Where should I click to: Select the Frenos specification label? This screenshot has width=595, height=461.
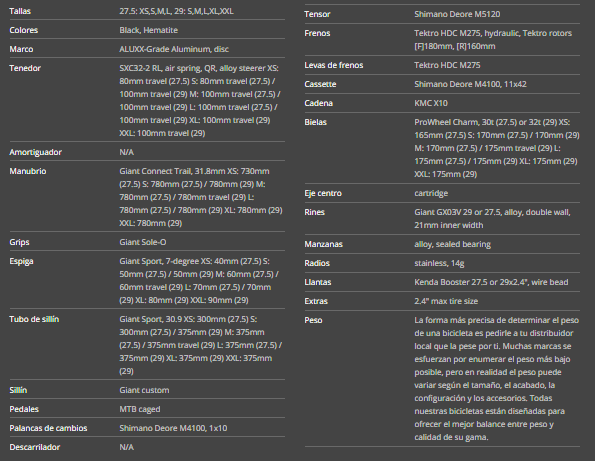point(317,33)
